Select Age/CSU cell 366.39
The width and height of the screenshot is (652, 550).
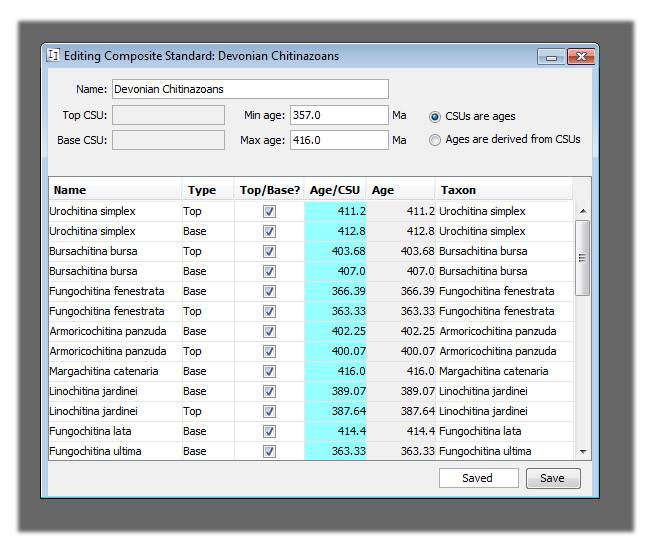[x=335, y=291]
